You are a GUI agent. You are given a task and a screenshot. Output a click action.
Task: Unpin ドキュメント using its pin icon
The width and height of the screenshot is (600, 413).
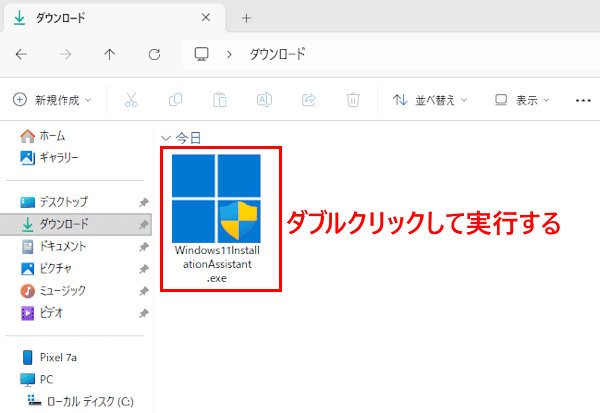point(144,246)
